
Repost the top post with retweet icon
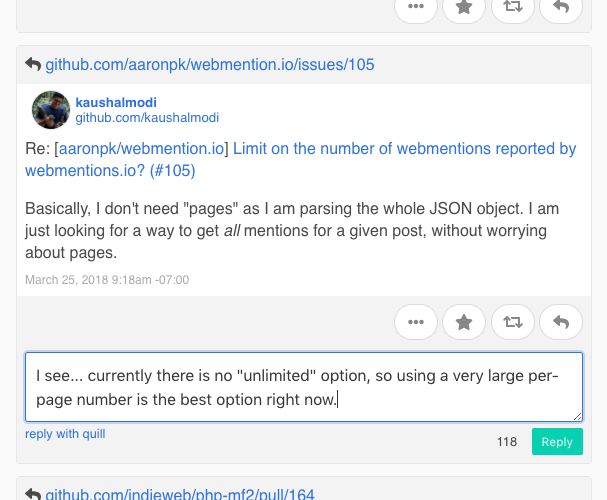point(513,7)
